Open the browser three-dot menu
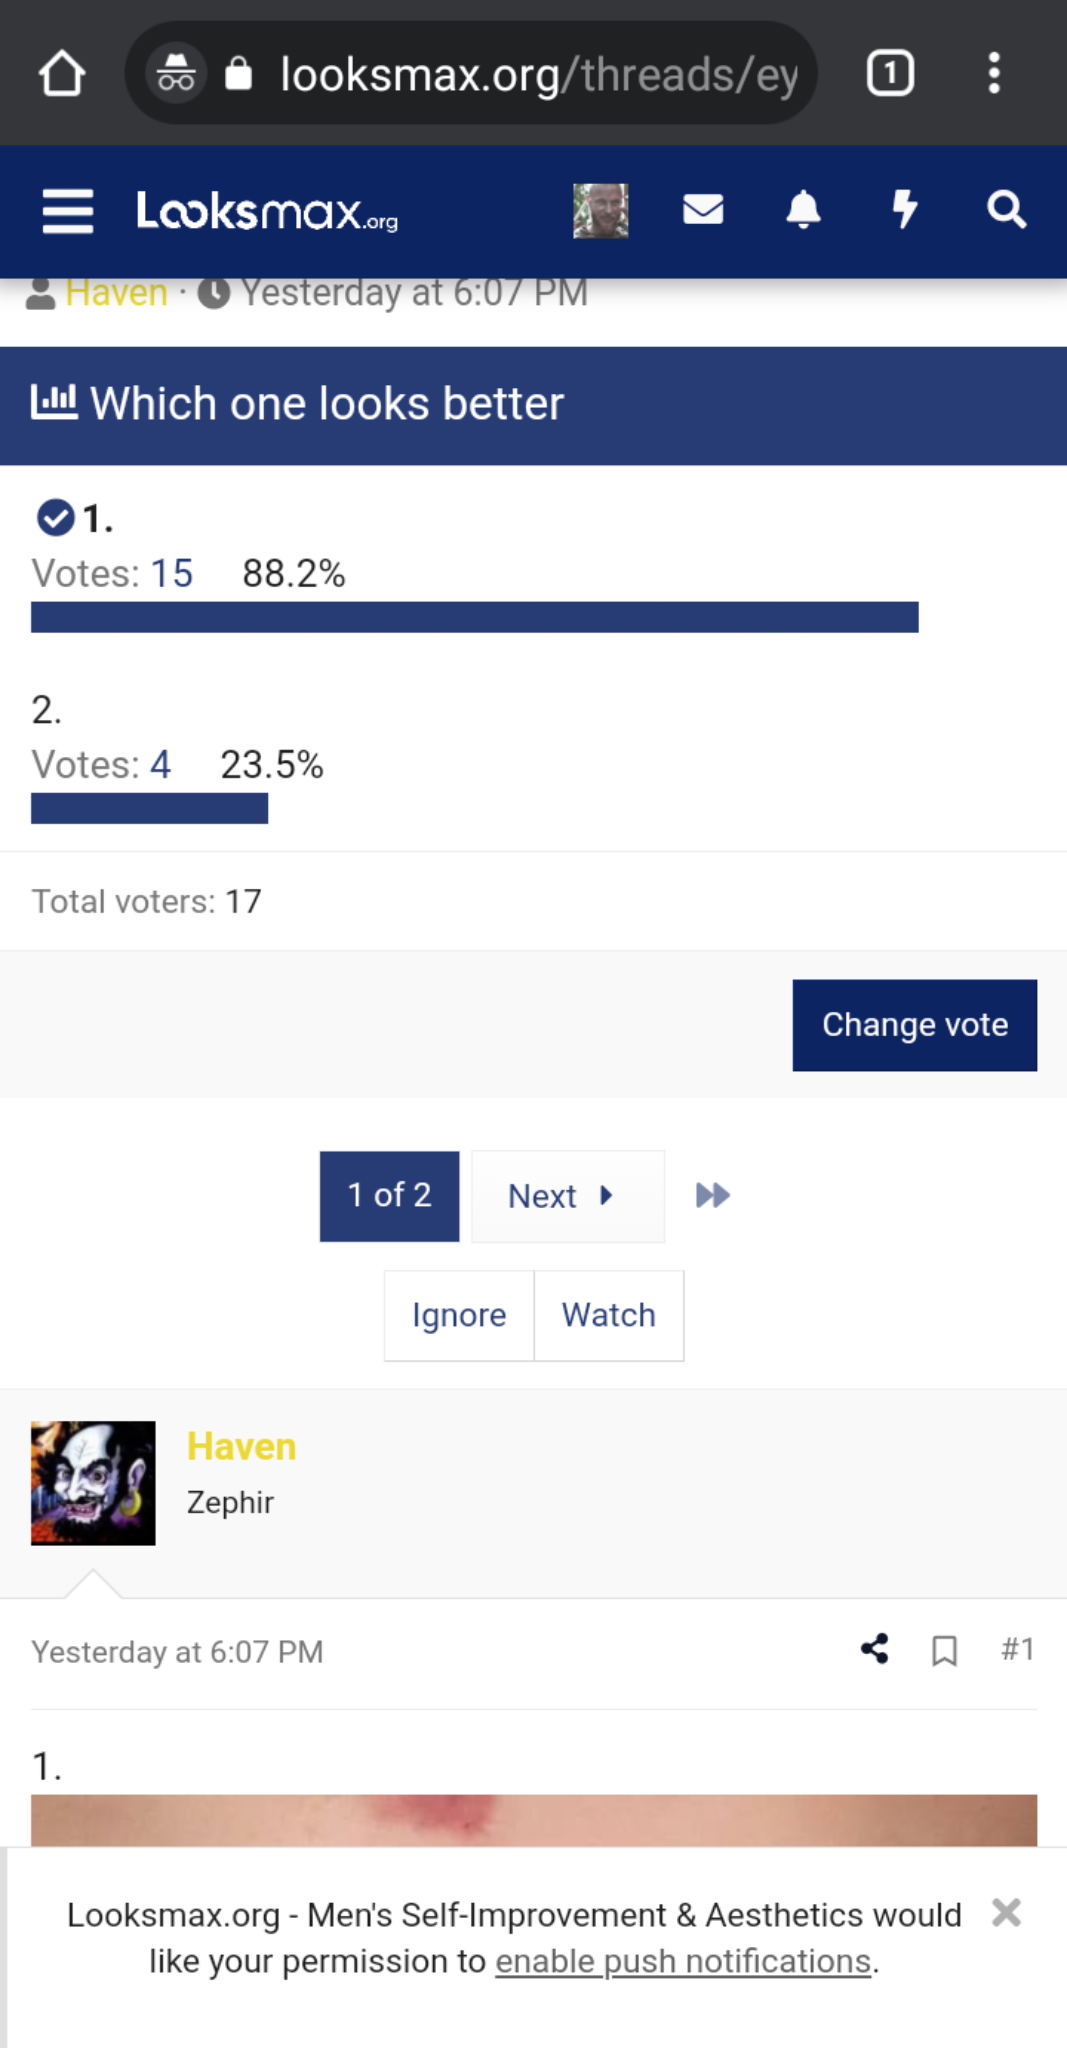The width and height of the screenshot is (1067, 2048). pos(994,73)
